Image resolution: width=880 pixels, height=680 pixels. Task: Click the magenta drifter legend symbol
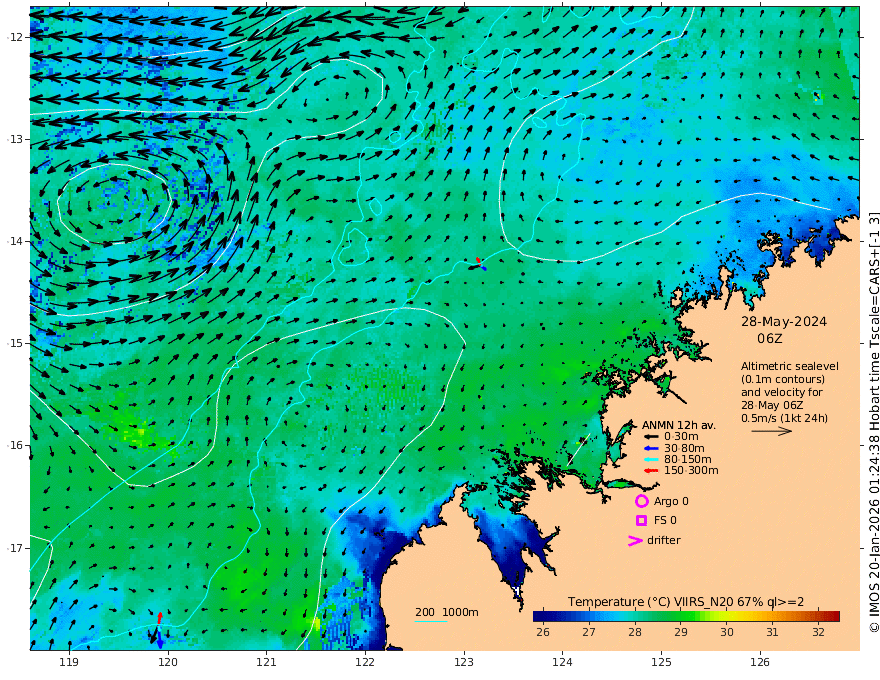[x=635, y=540]
